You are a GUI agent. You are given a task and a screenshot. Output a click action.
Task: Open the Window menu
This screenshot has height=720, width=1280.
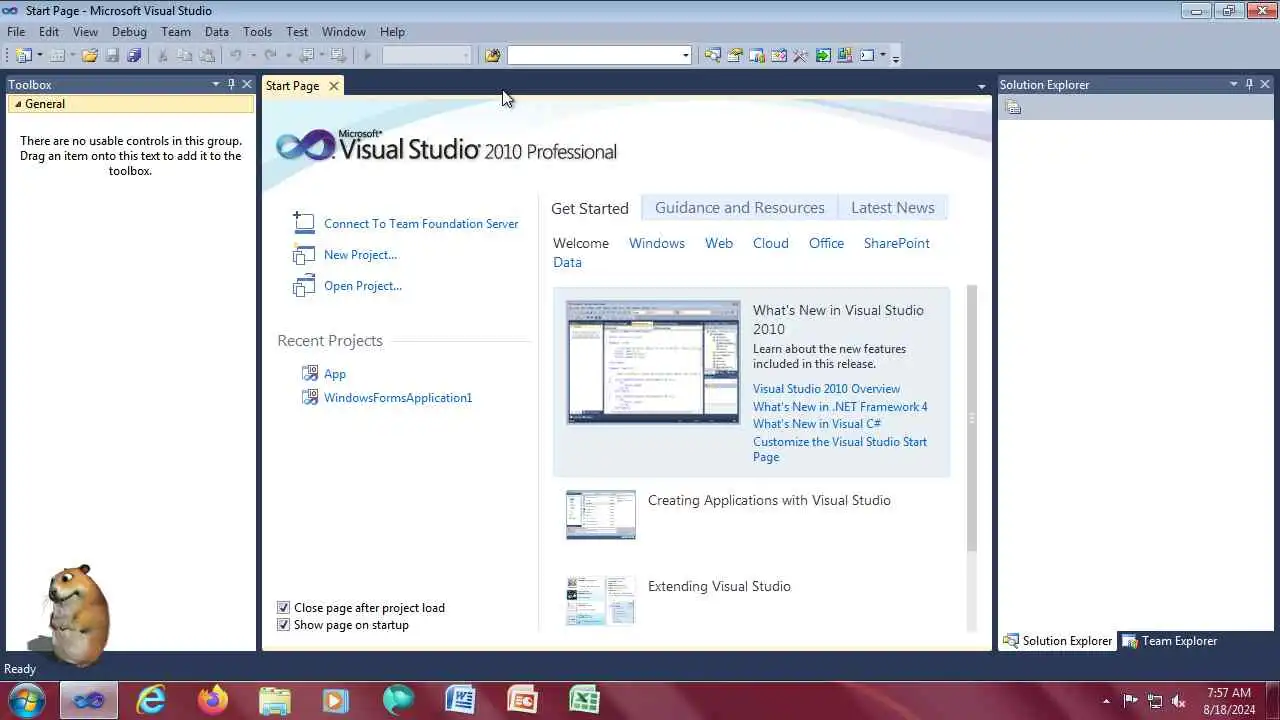343,32
